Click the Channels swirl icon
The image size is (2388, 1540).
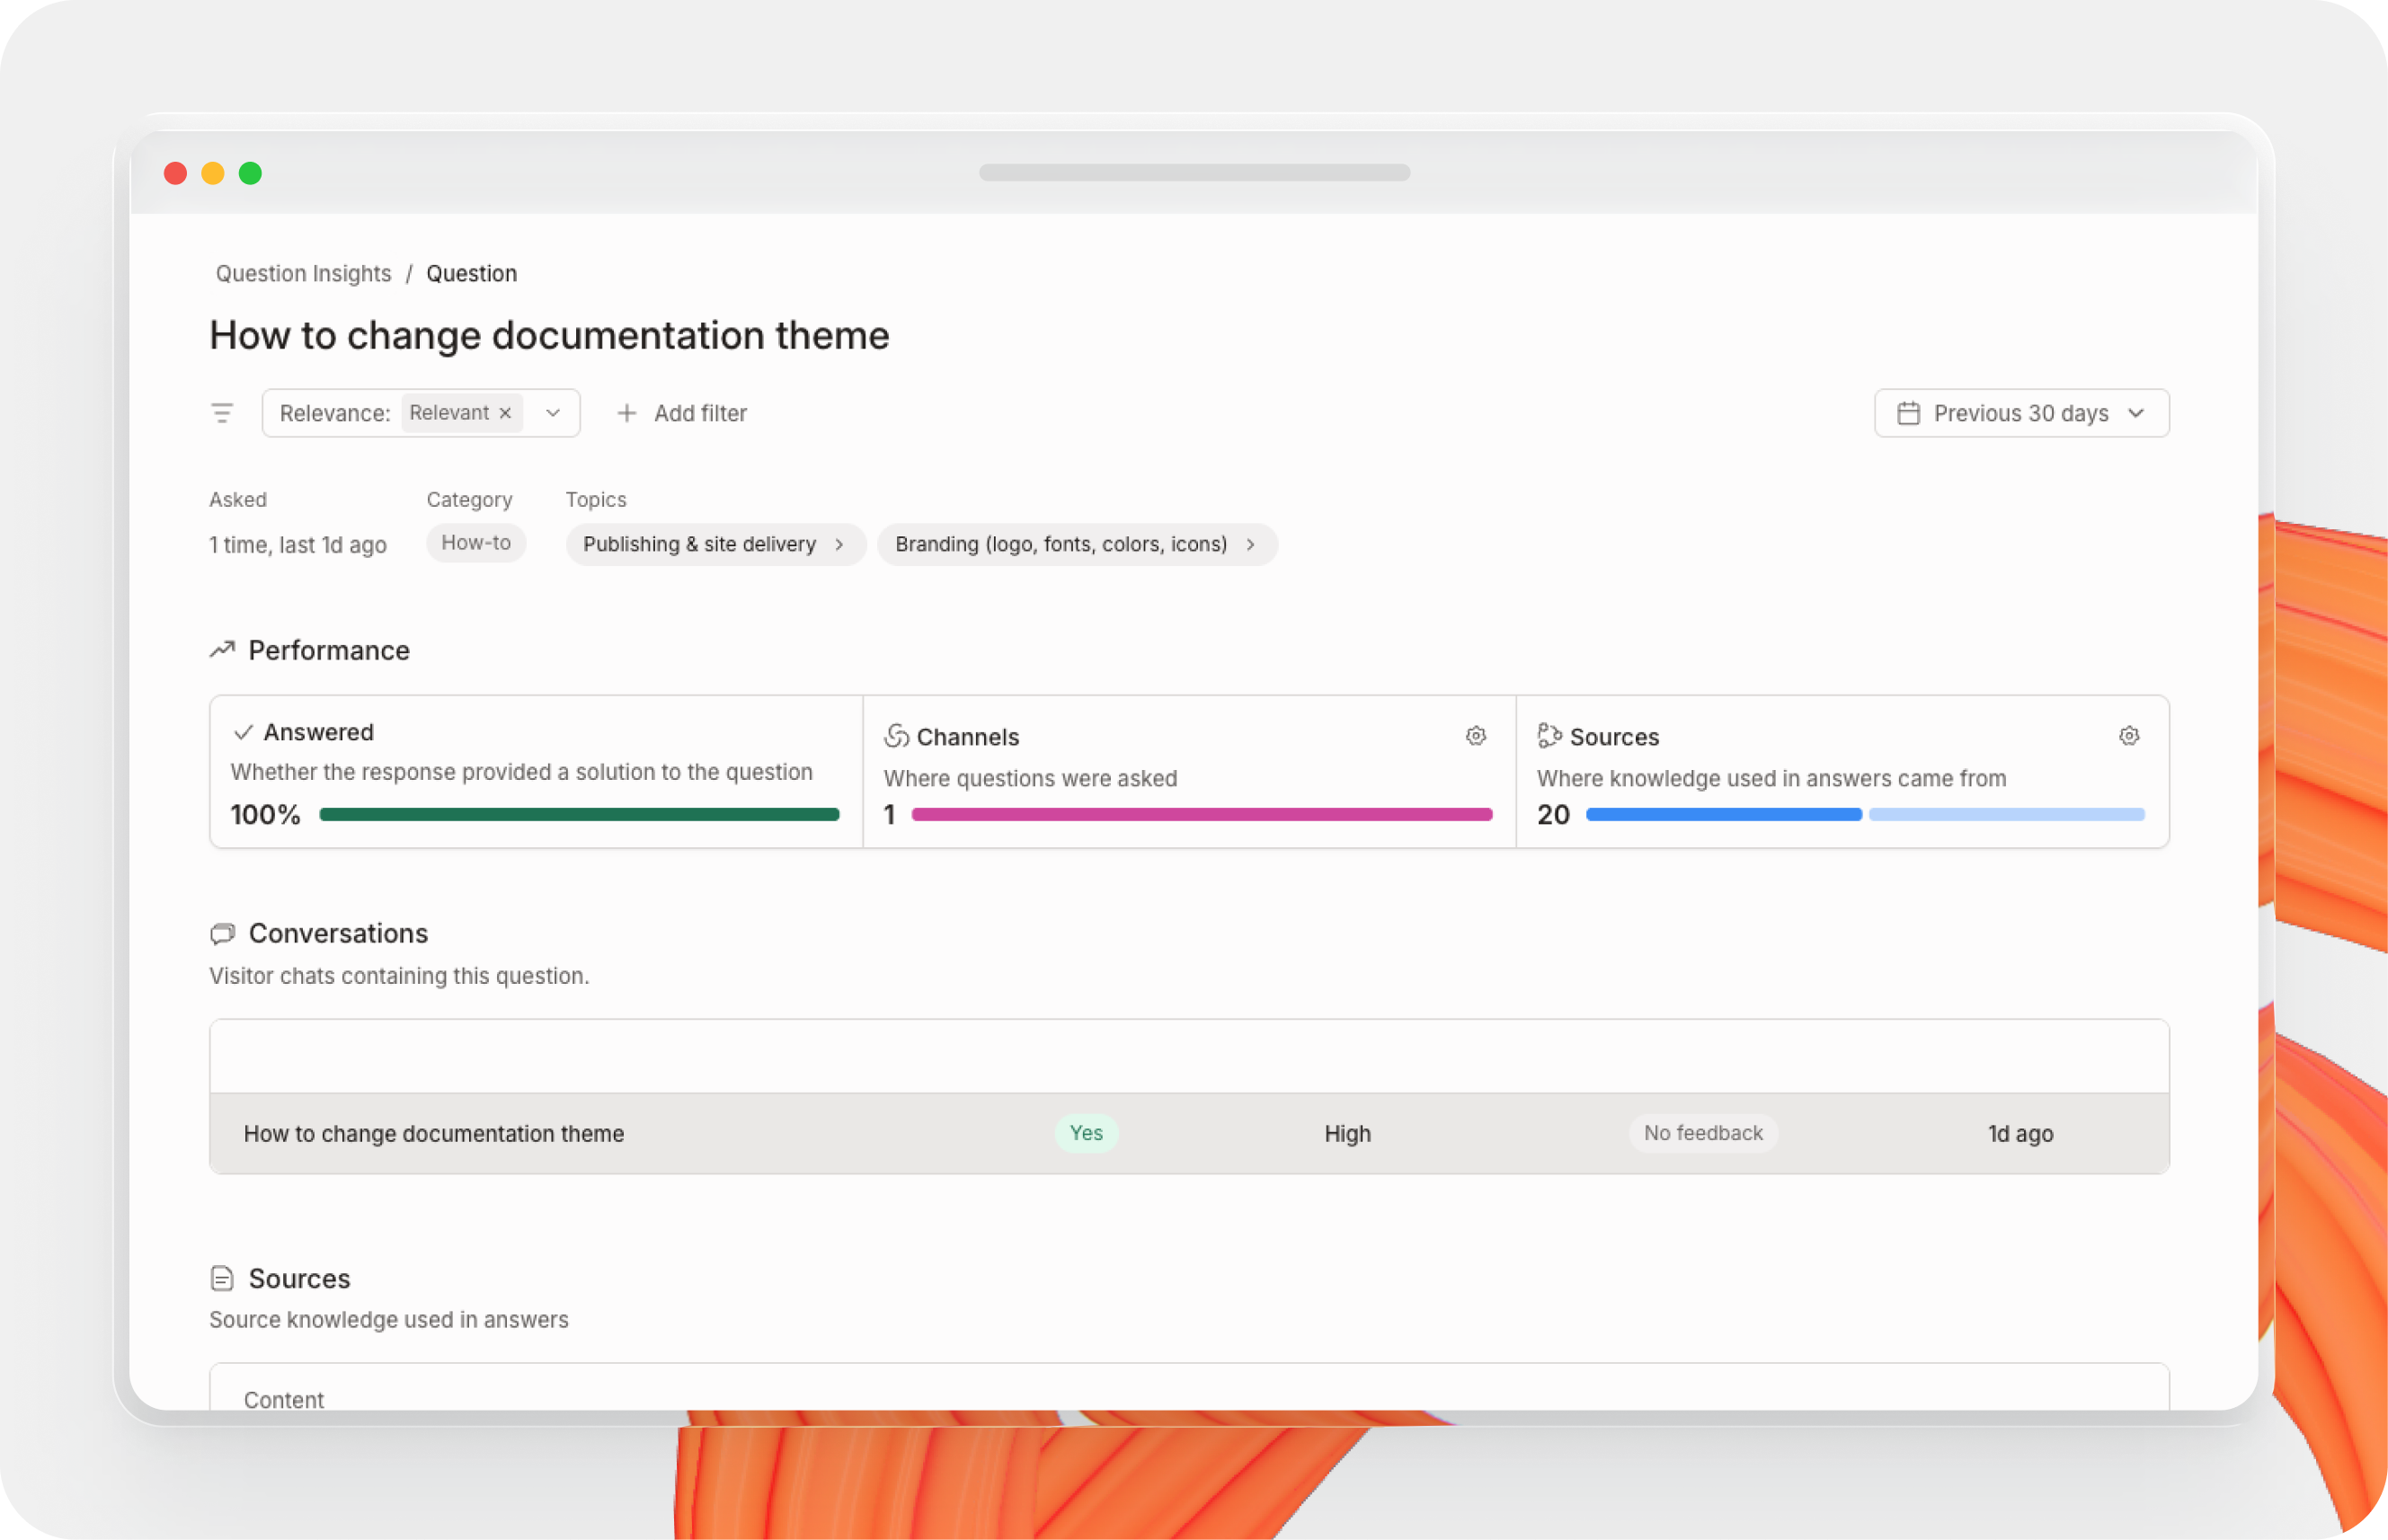coord(896,736)
